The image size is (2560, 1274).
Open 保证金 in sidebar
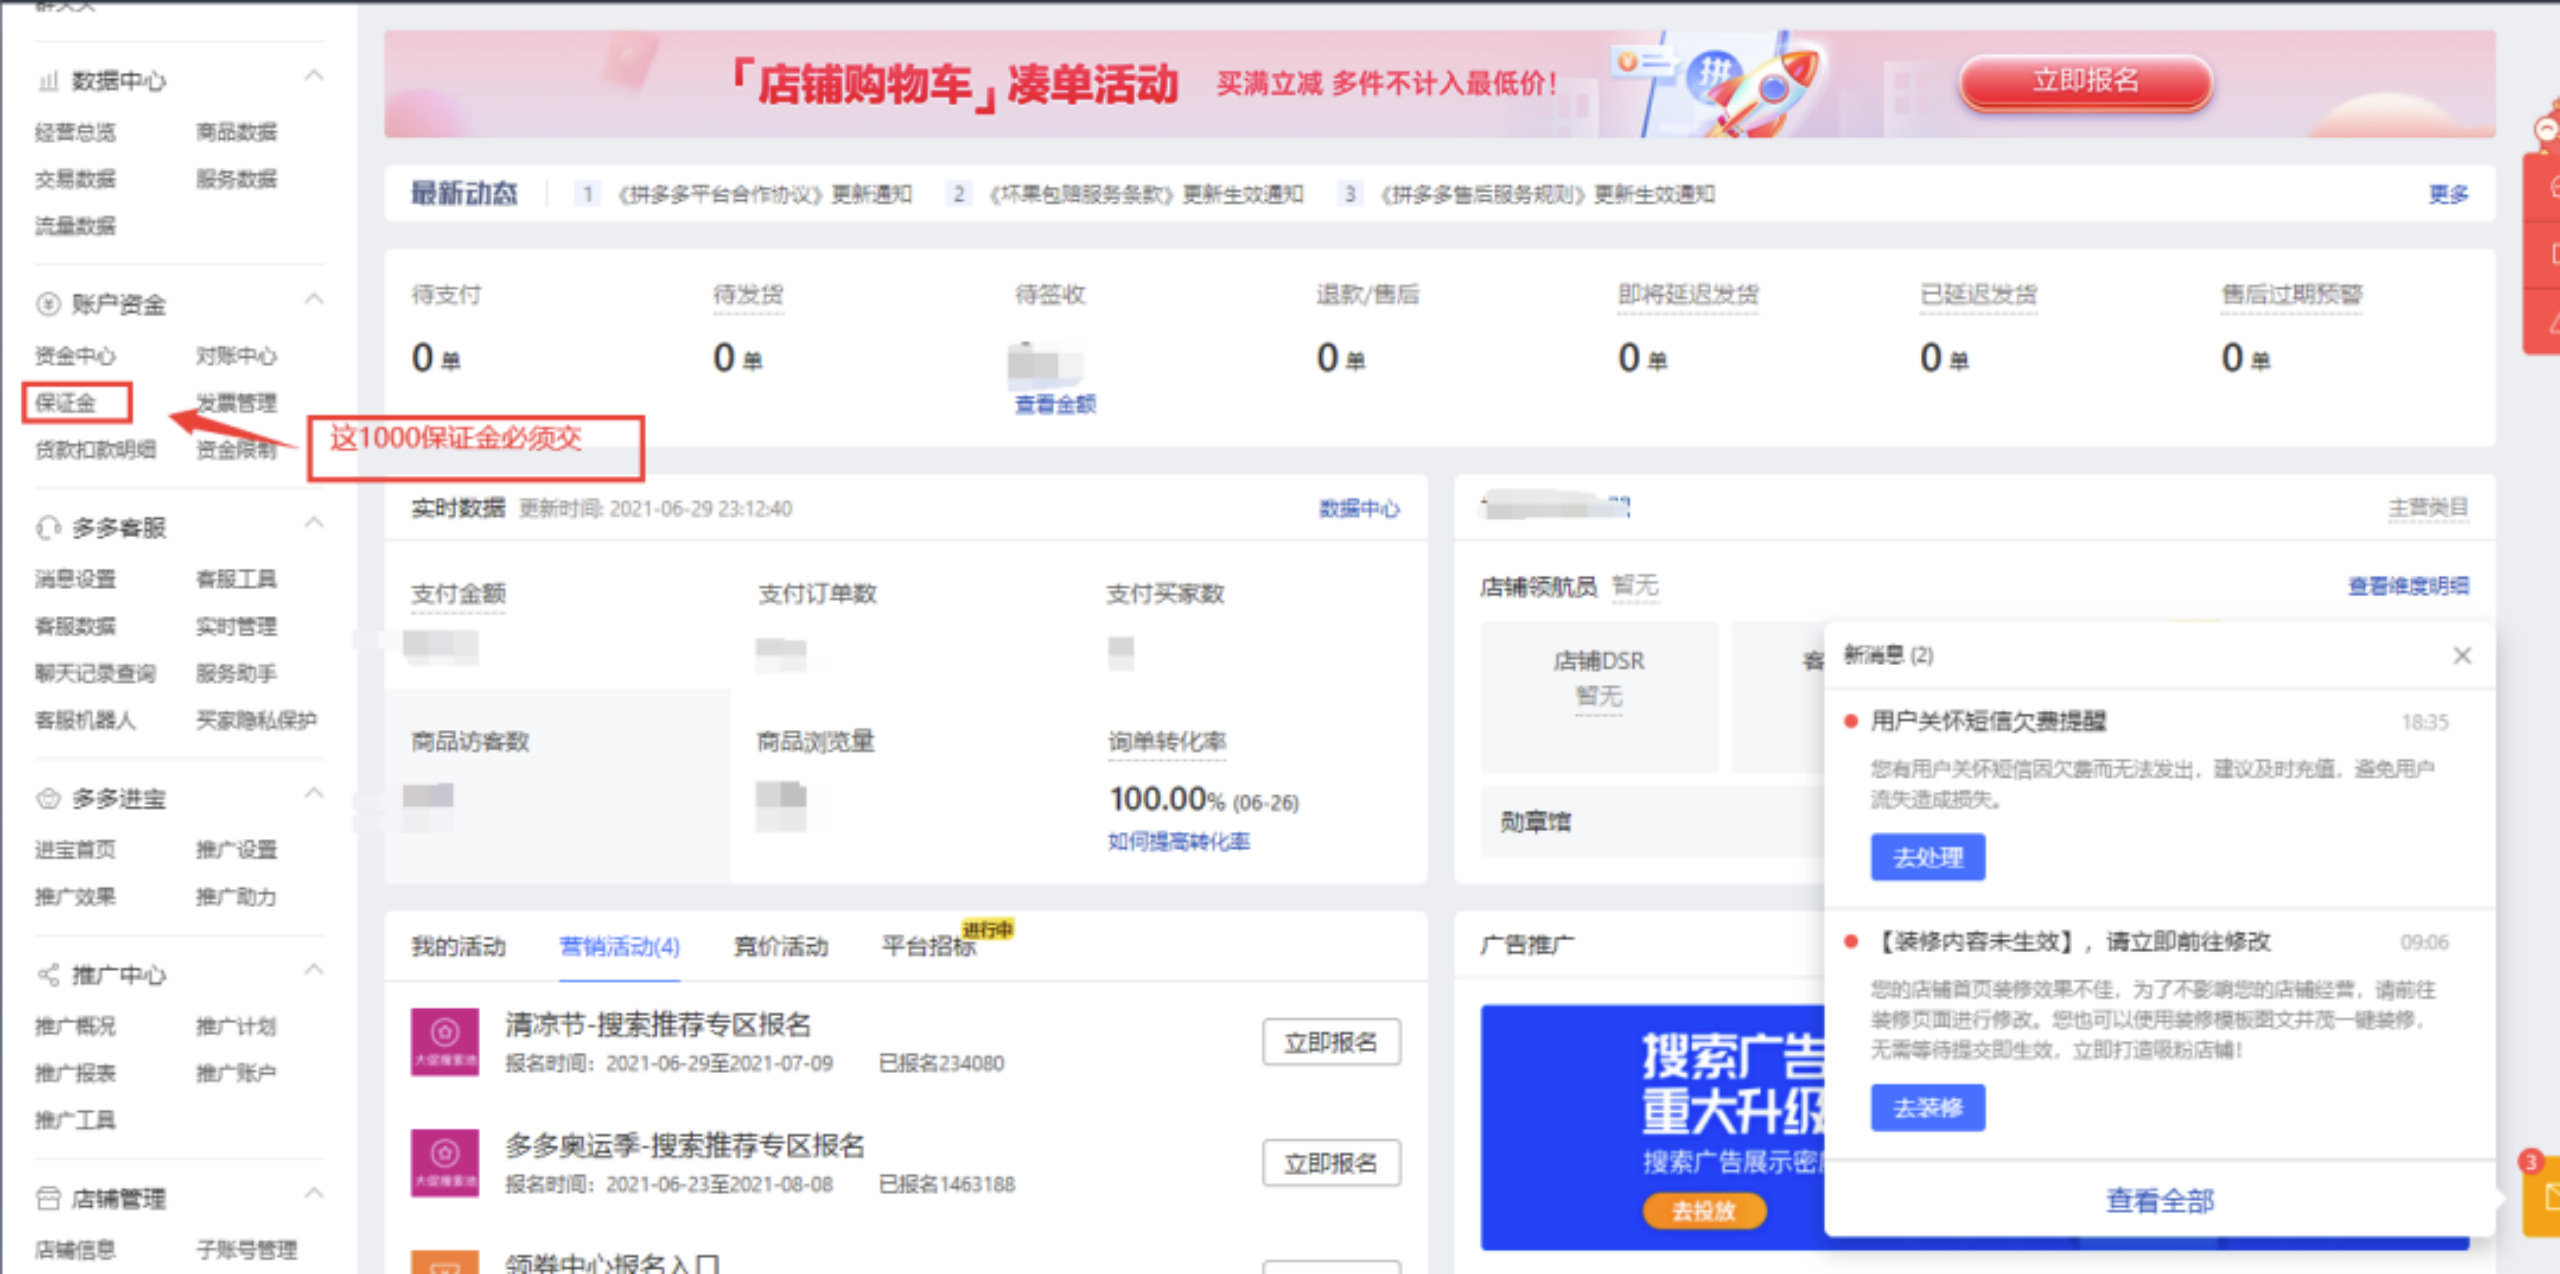point(66,402)
